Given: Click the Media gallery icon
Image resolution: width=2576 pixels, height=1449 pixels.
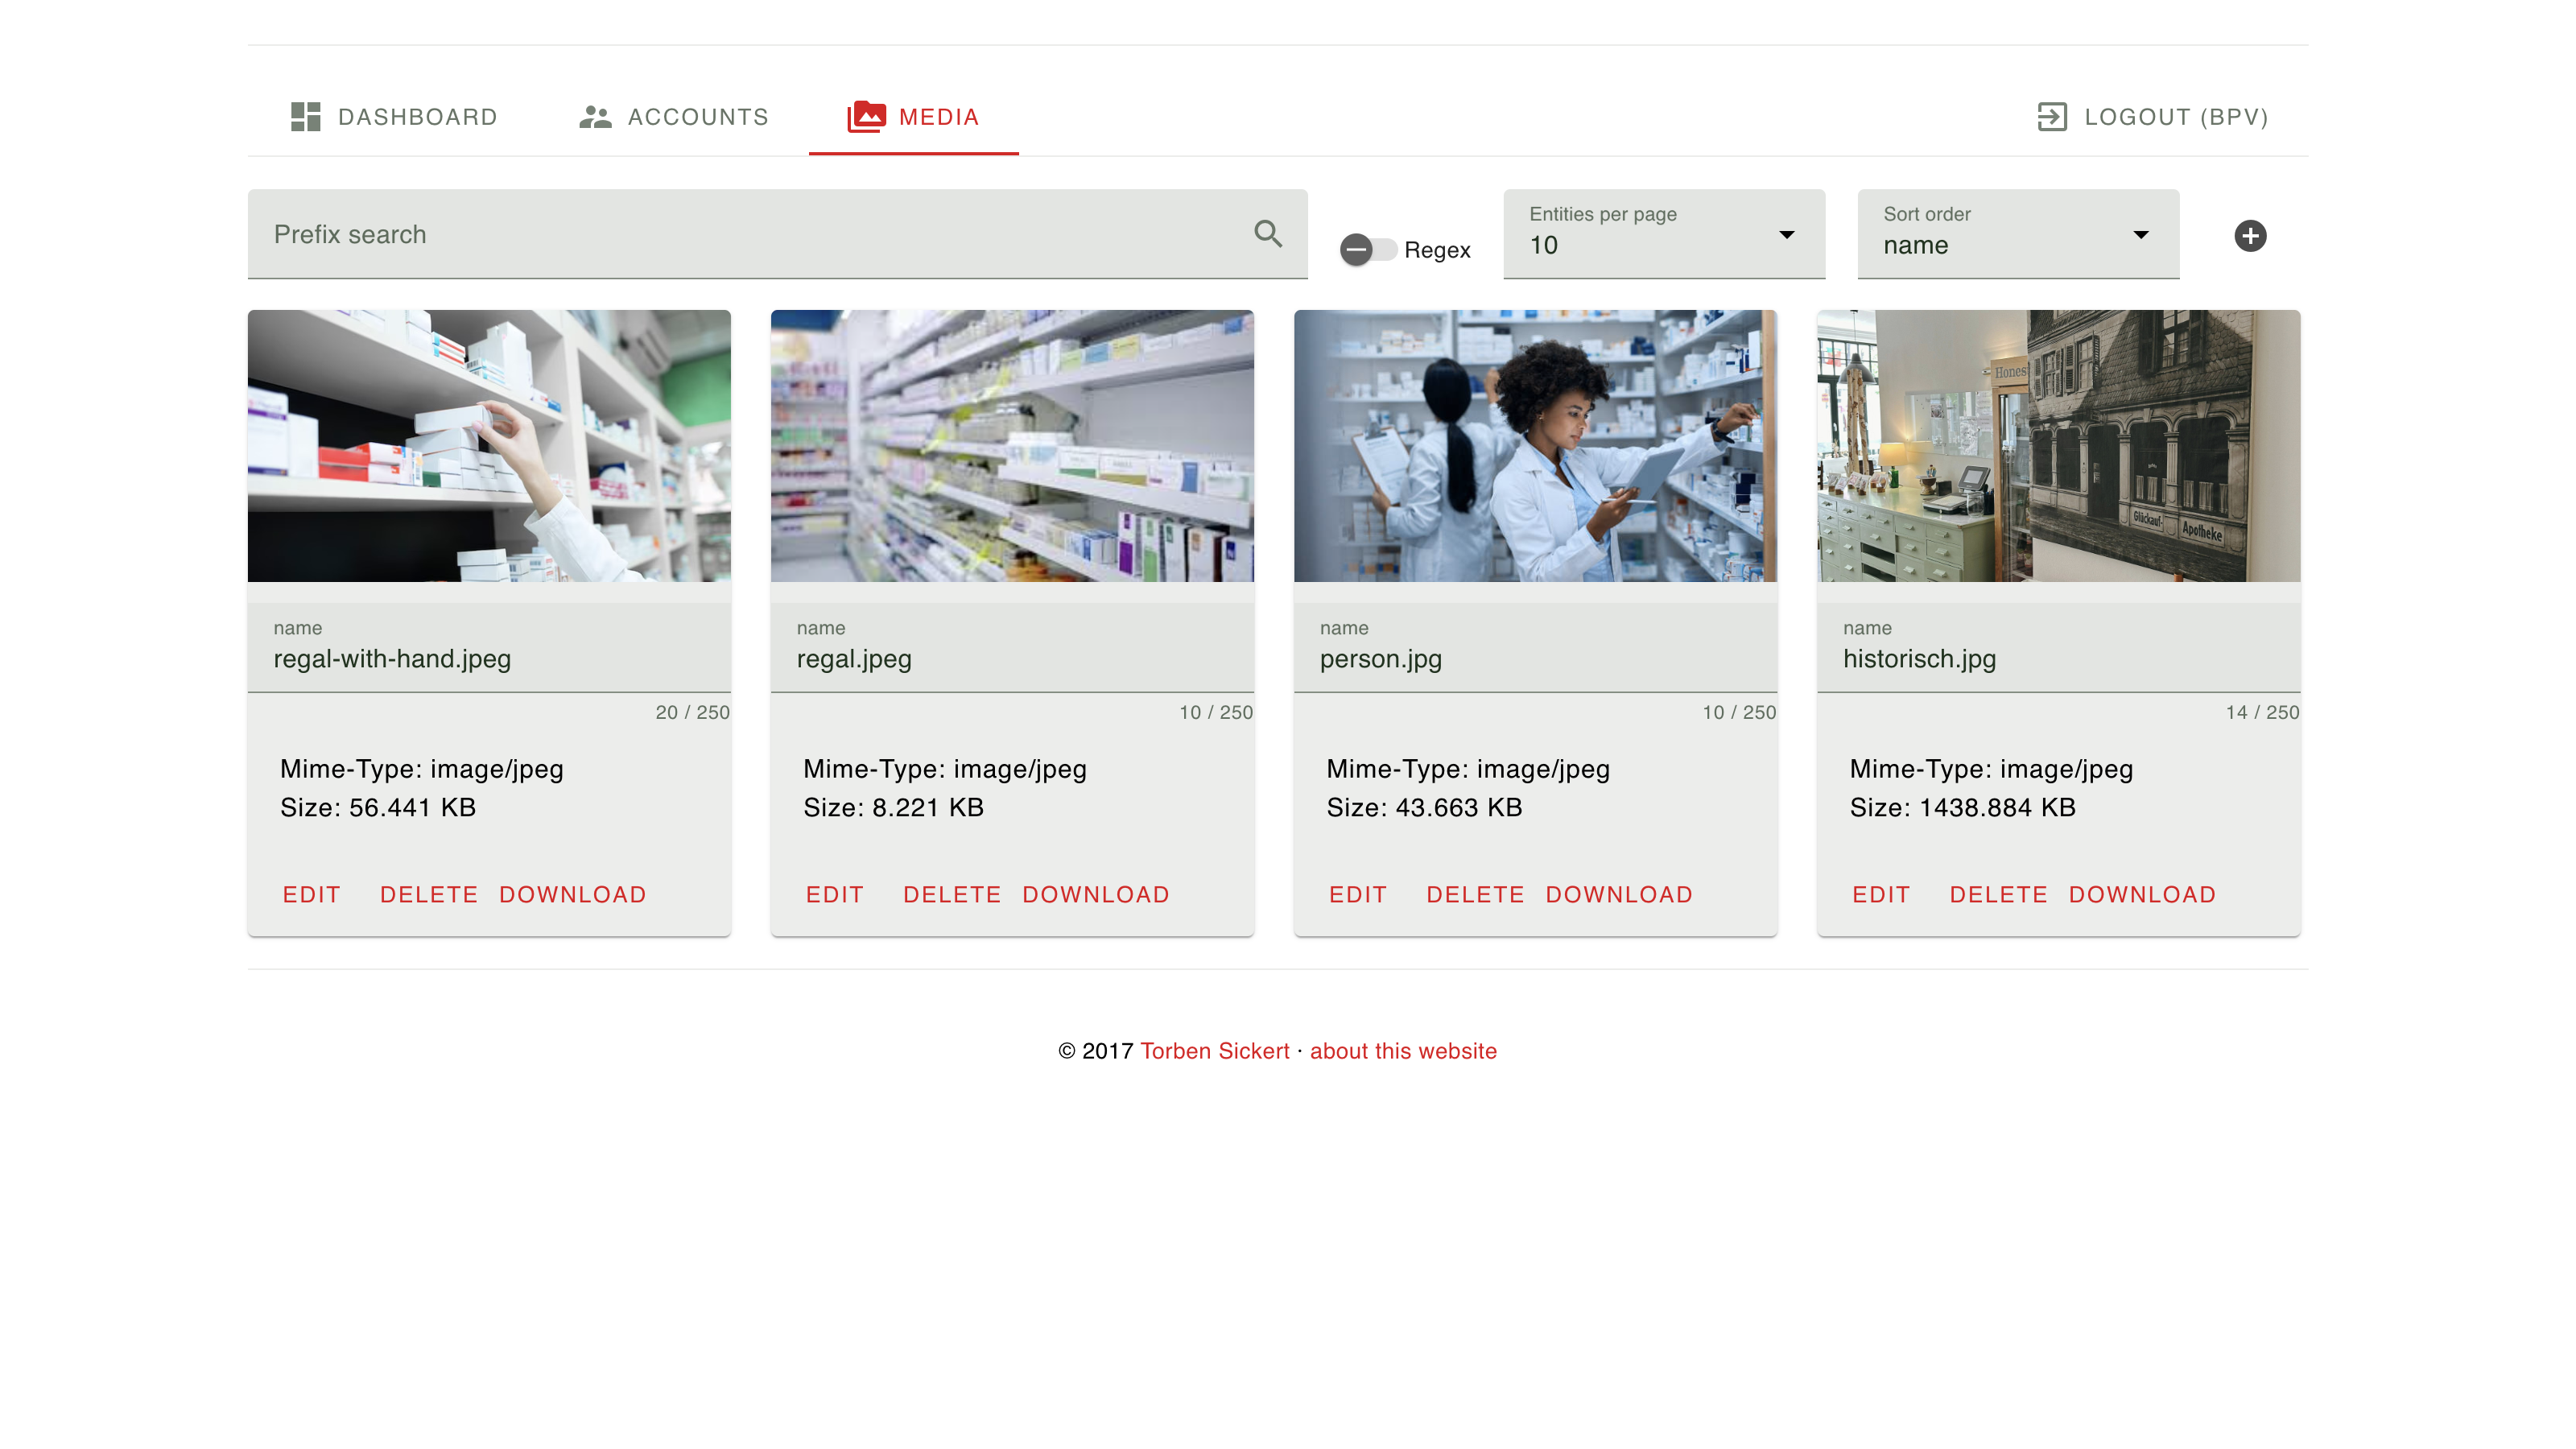Looking at the screenshot, I should point(866,116).
